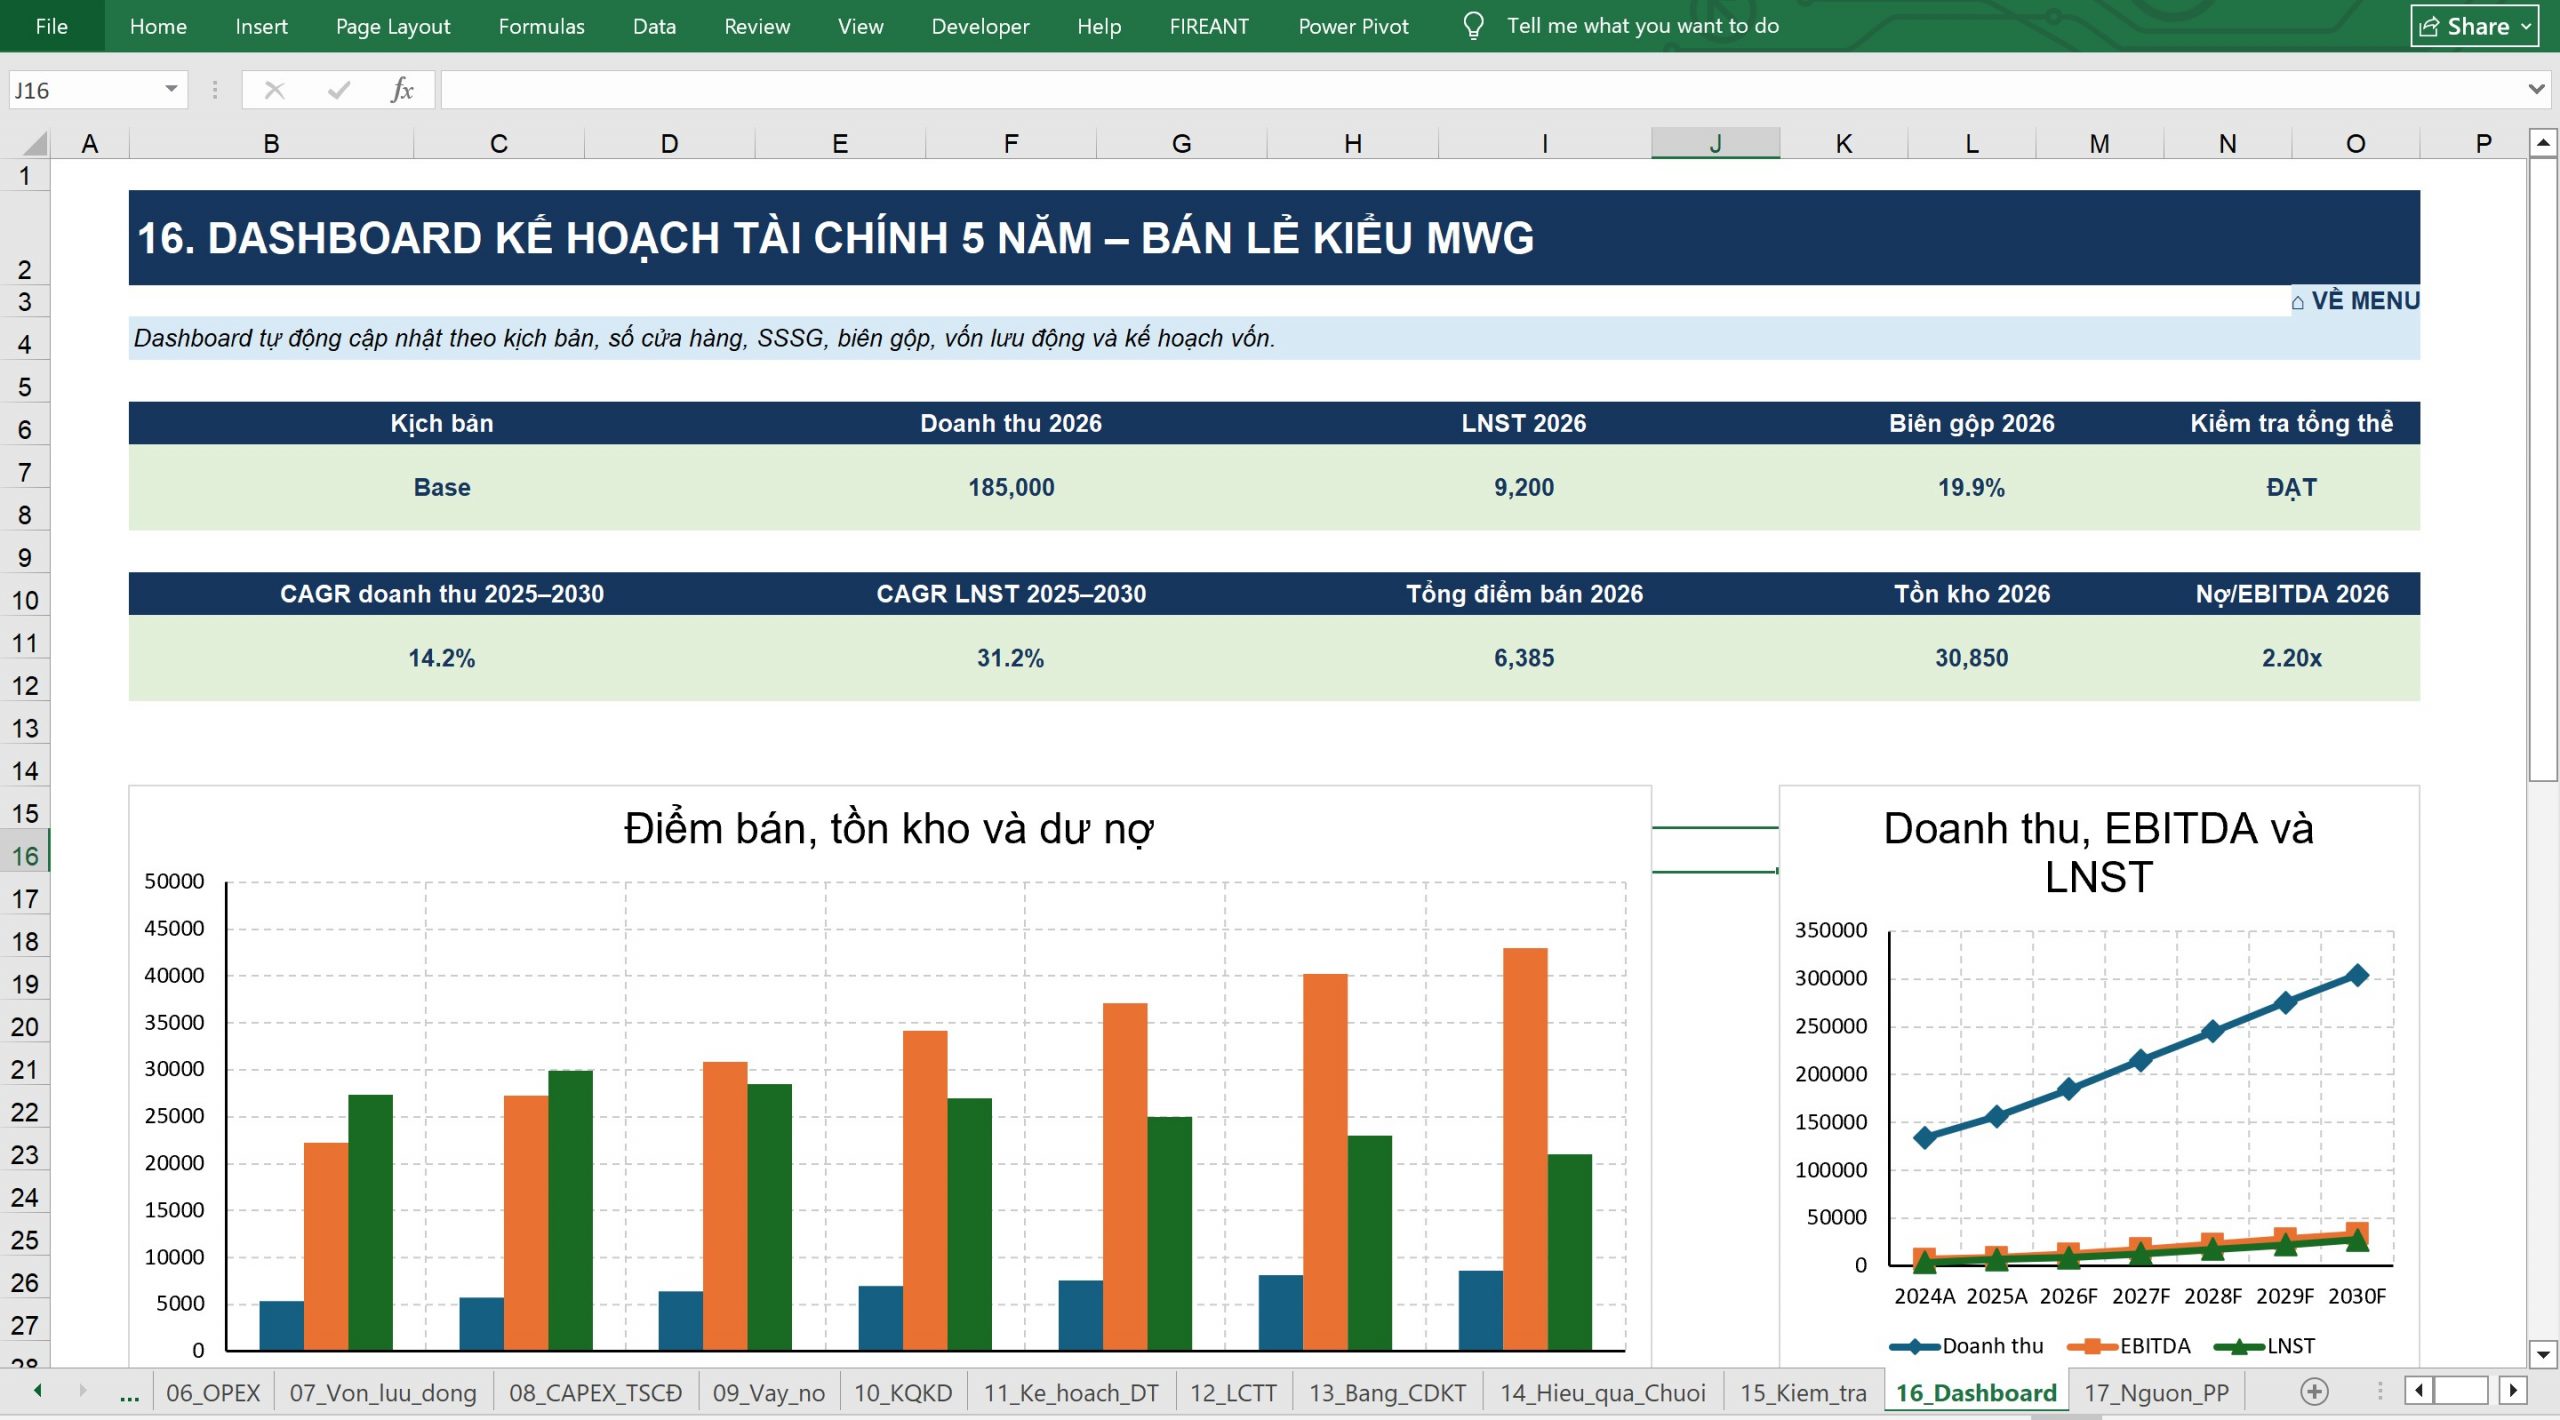Switch to the View tab
The image size is (2560, 1420).
tap(860, 26)
